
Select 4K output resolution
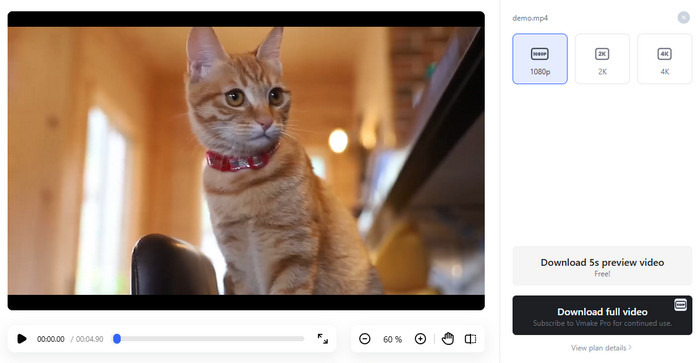point(665,58)
